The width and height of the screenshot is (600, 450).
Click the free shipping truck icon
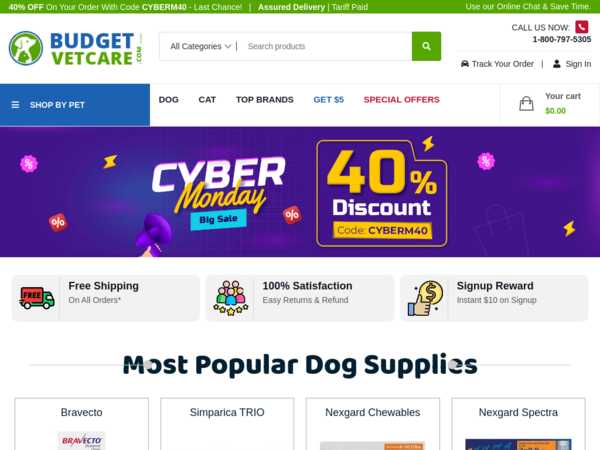[x=37, y=298]
